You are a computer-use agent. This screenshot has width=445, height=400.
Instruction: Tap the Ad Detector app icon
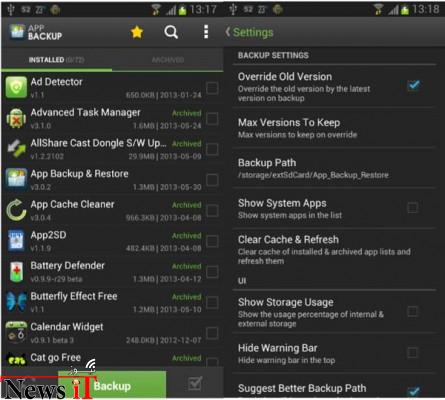point(16,87)
